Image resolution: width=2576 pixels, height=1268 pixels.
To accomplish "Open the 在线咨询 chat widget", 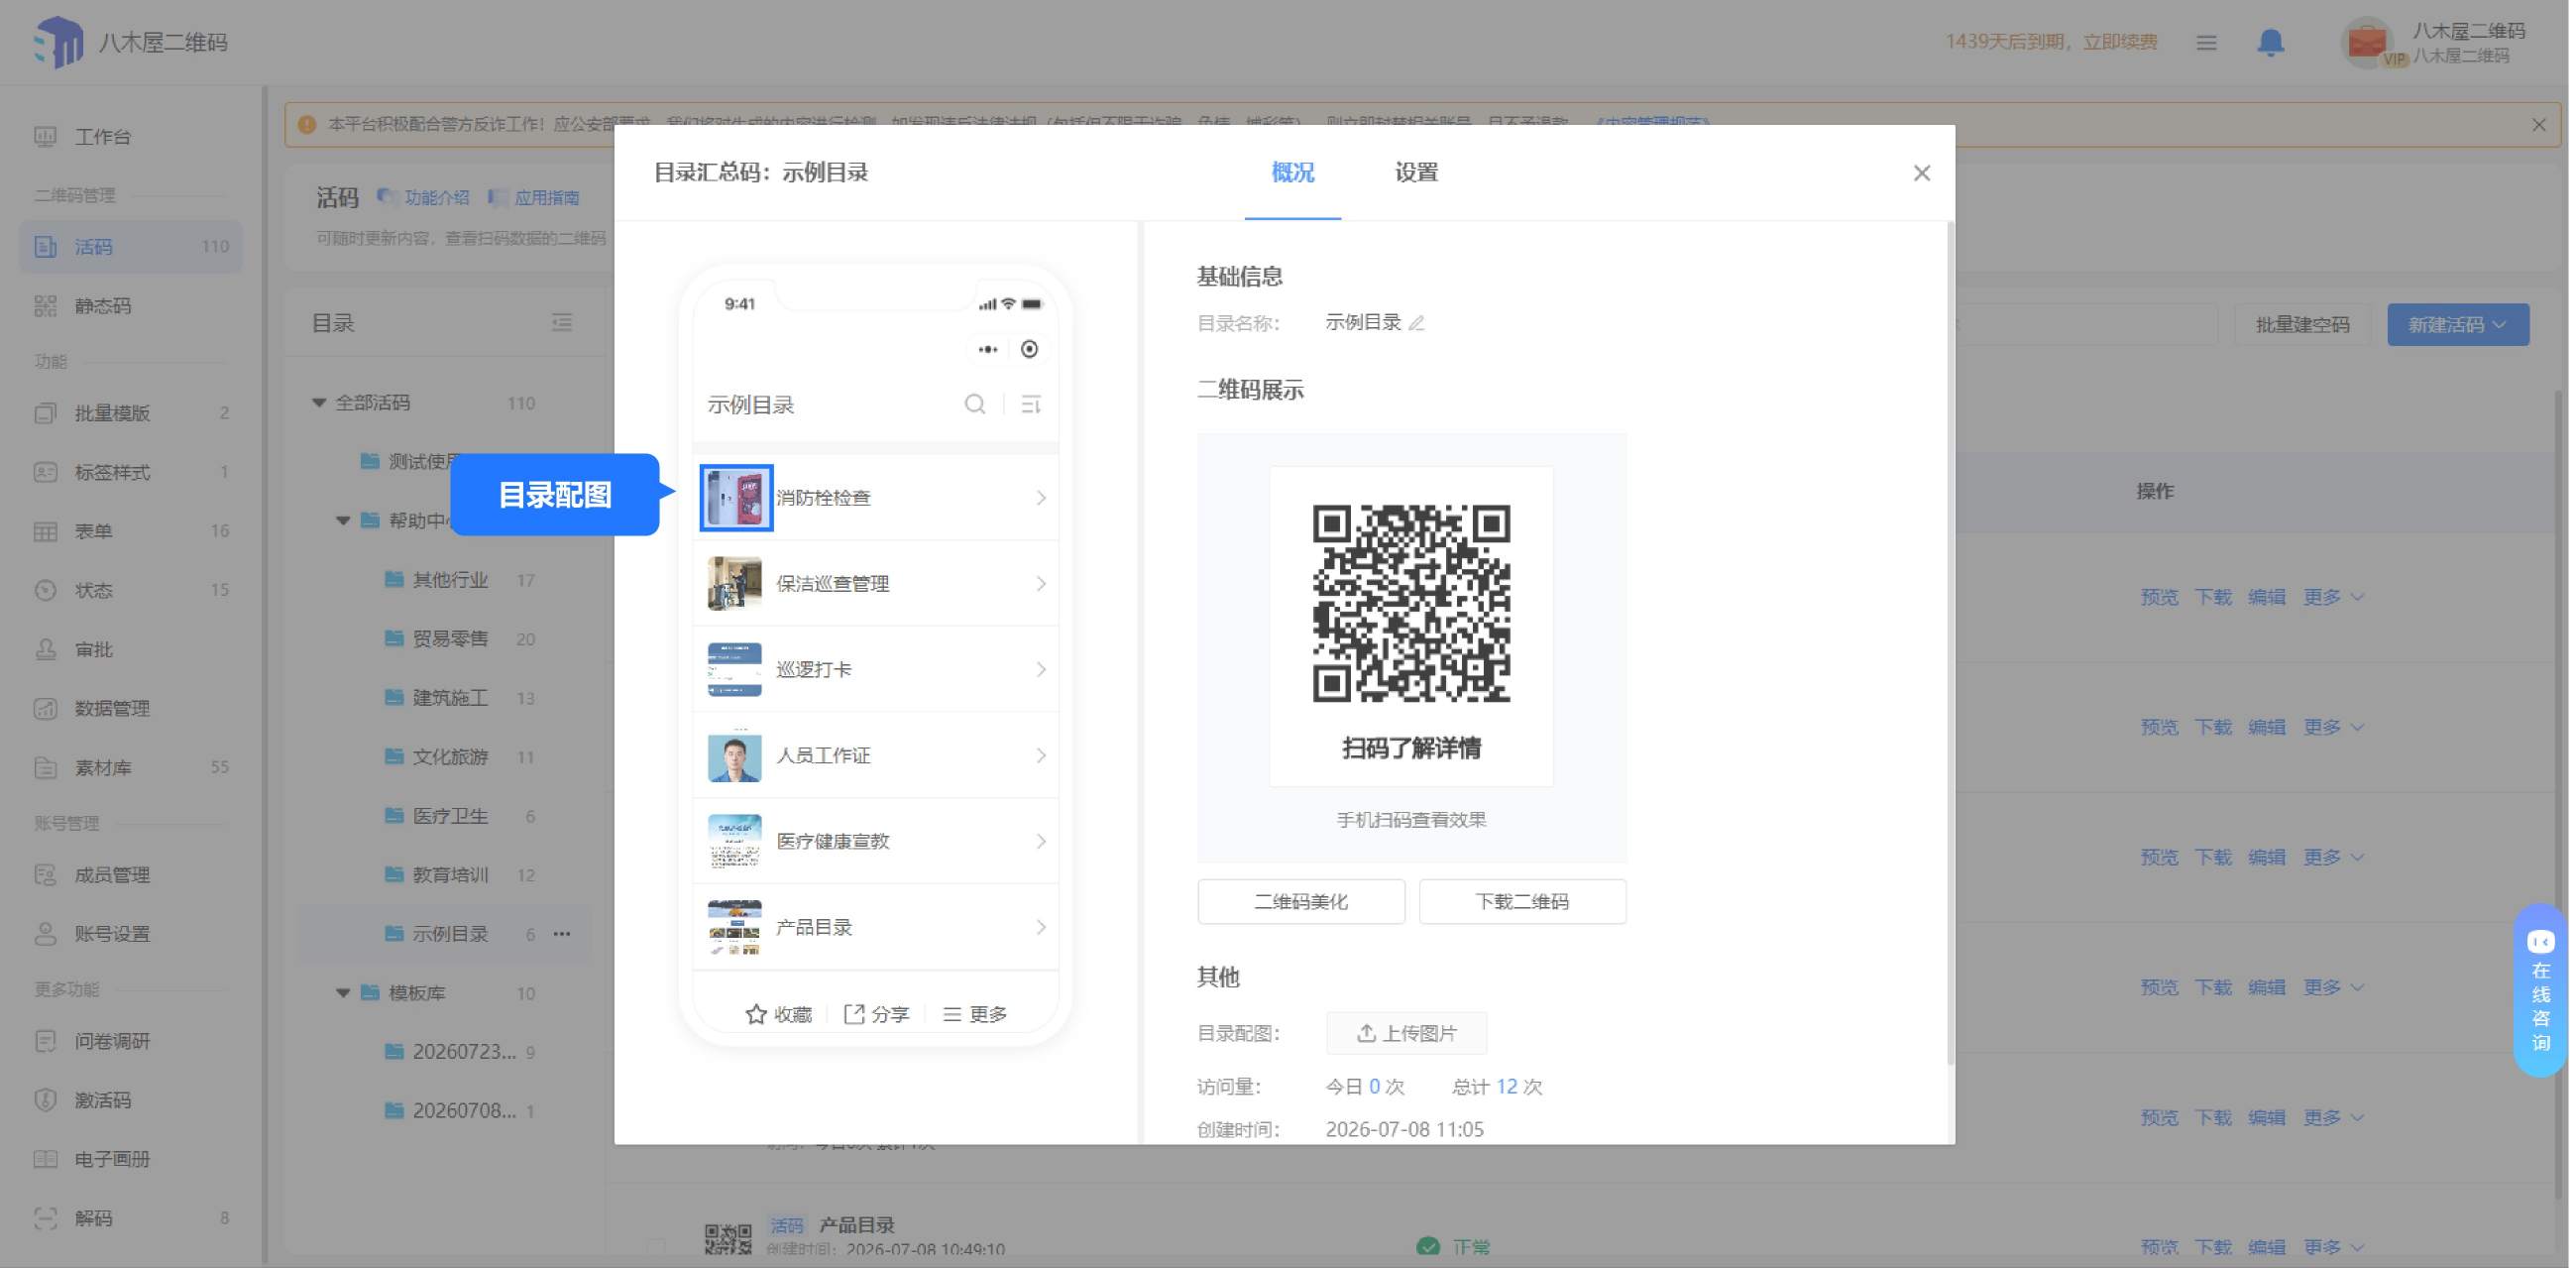I will click(x=2540, y=990).
